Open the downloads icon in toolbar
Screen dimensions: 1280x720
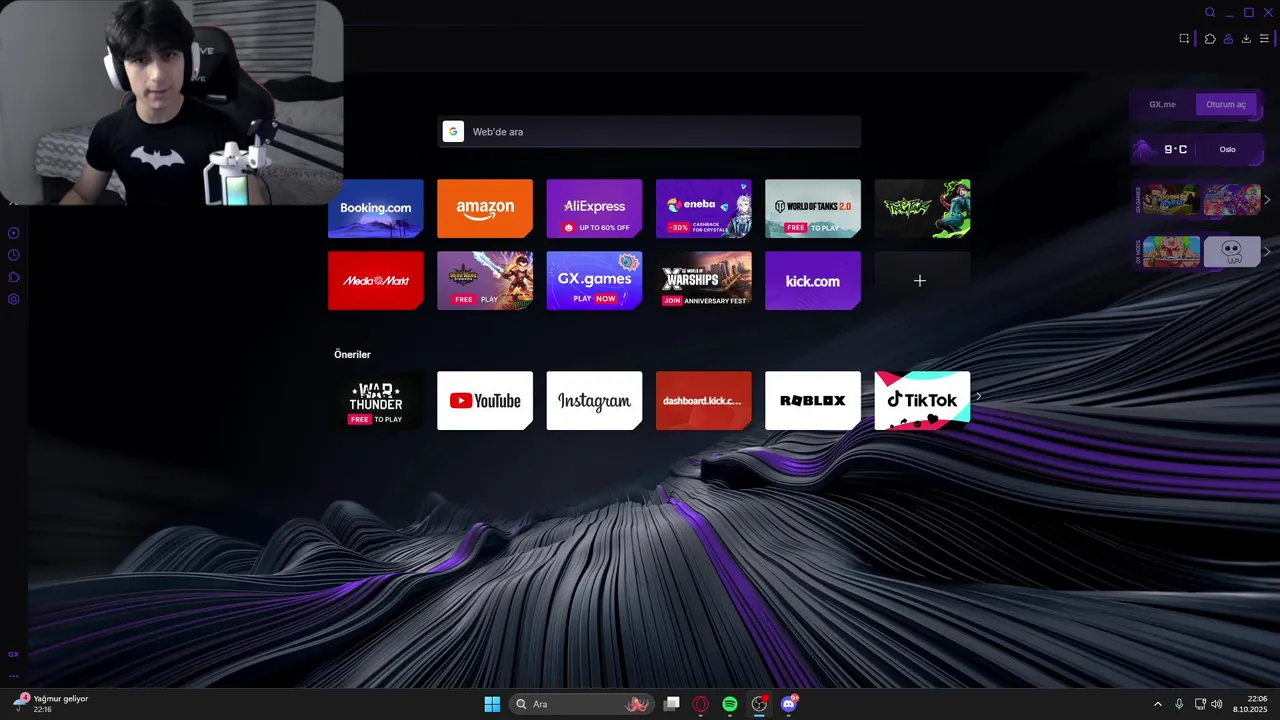tap(1246, 39)
